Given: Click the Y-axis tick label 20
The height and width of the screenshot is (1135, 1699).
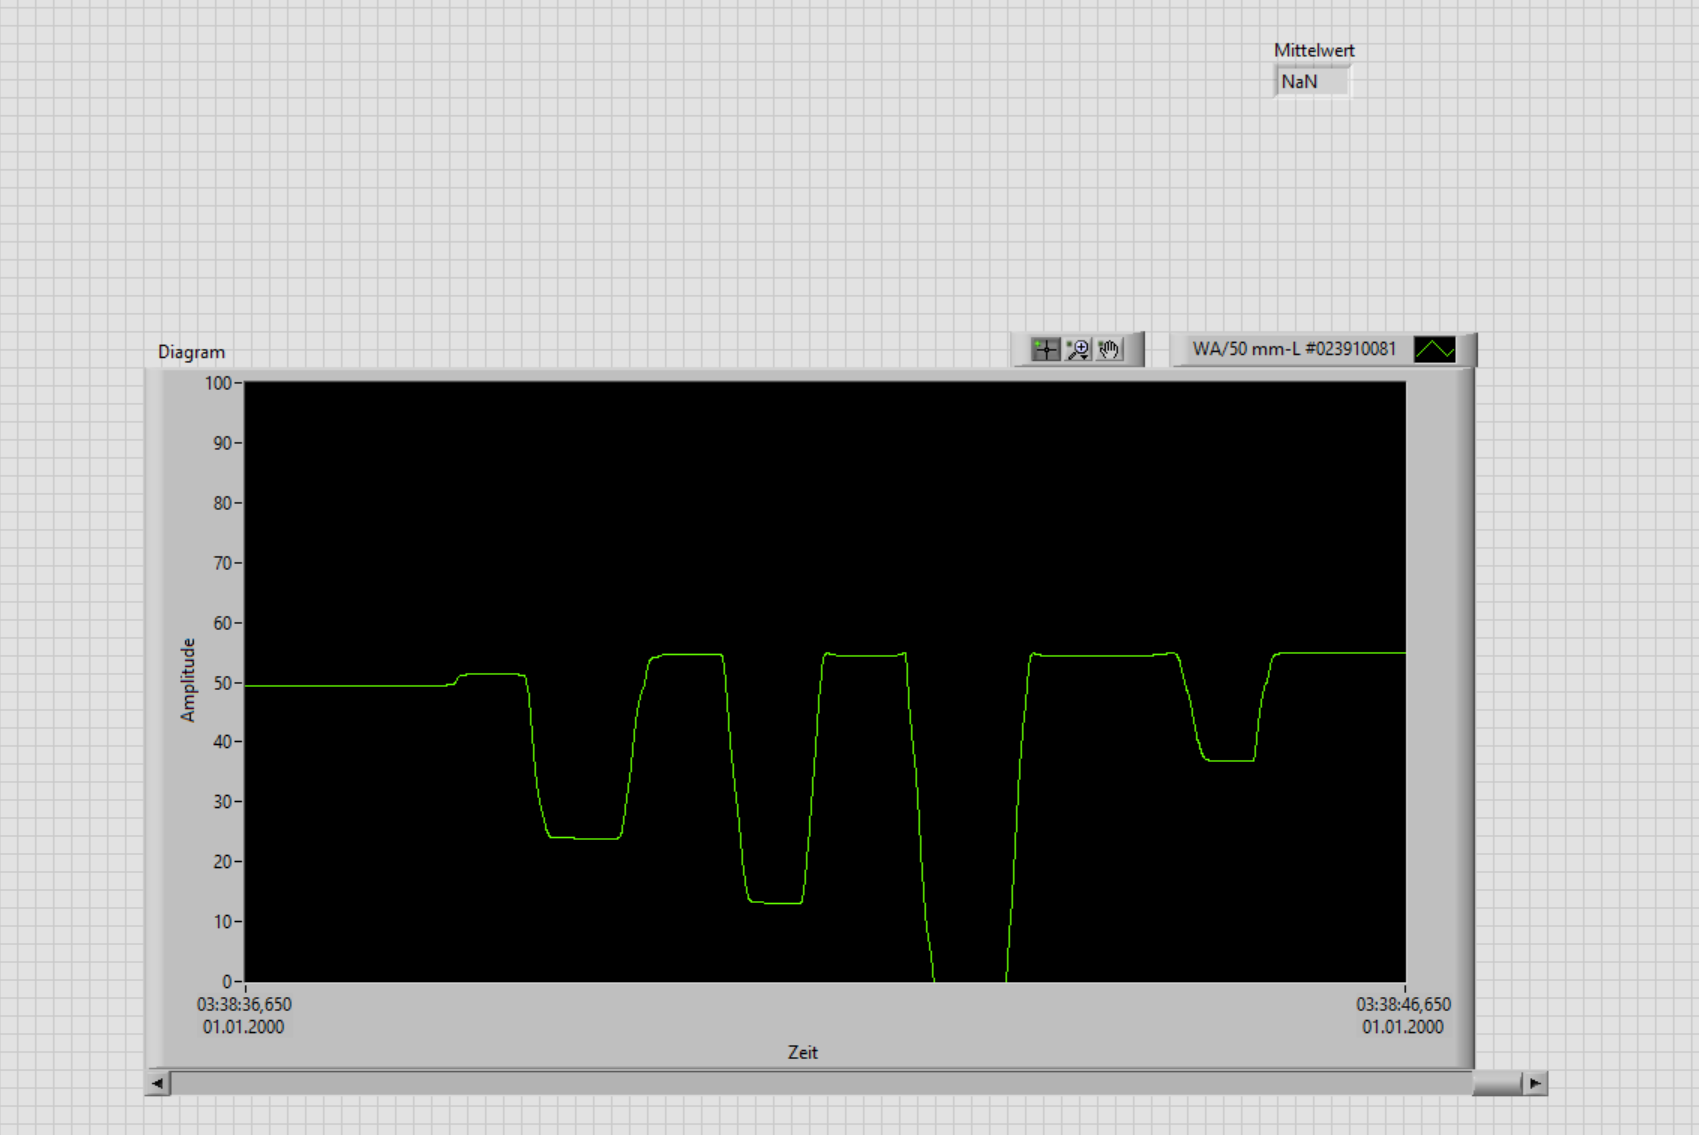Looking at the screenshot, I should tap(222, 861).
